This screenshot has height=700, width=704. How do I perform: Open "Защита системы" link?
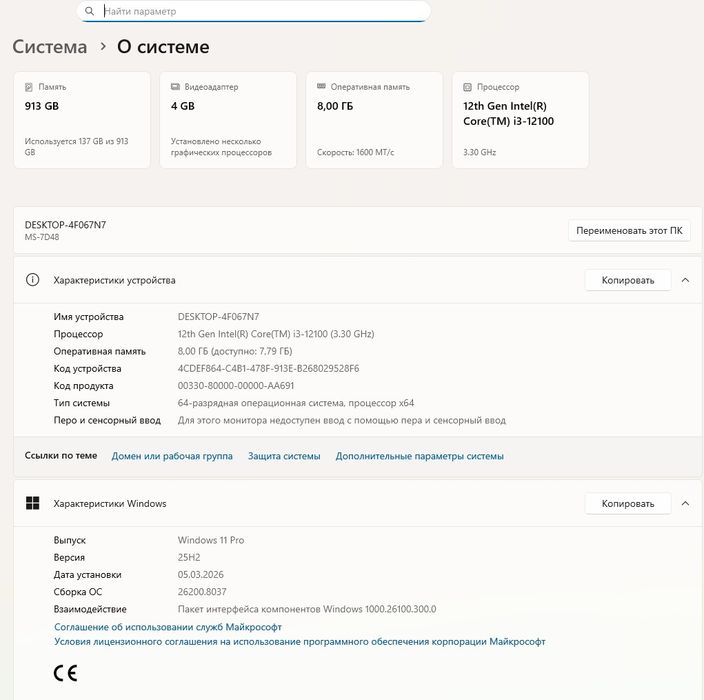pos(284,456)
